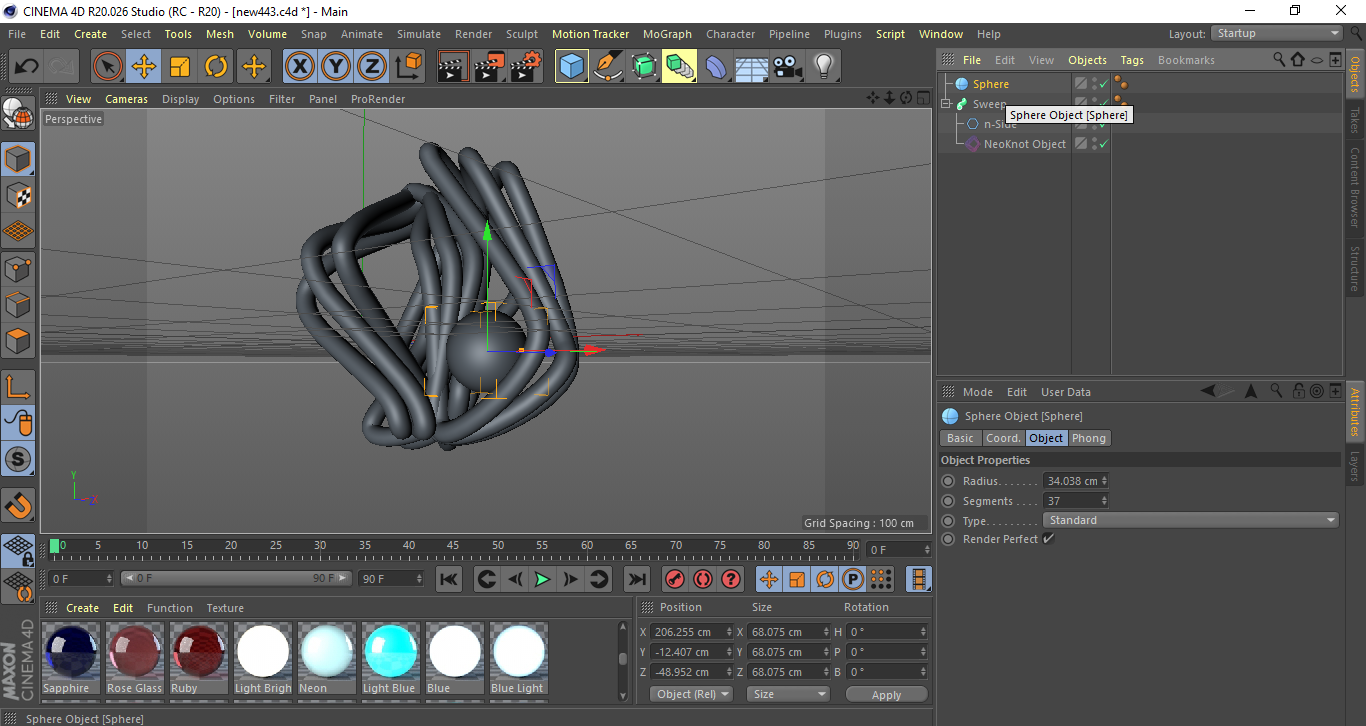Toggle Enable Snap magnet icon
Screen dimensions: 1366x726
(x=18, y=505)
